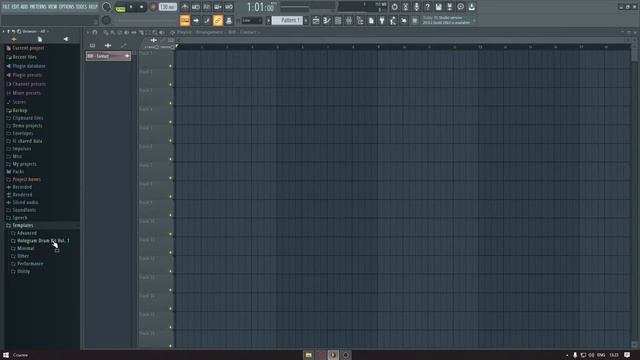Open the tempo tapper icon
The image size is (640, 360).
coord(393,20)
